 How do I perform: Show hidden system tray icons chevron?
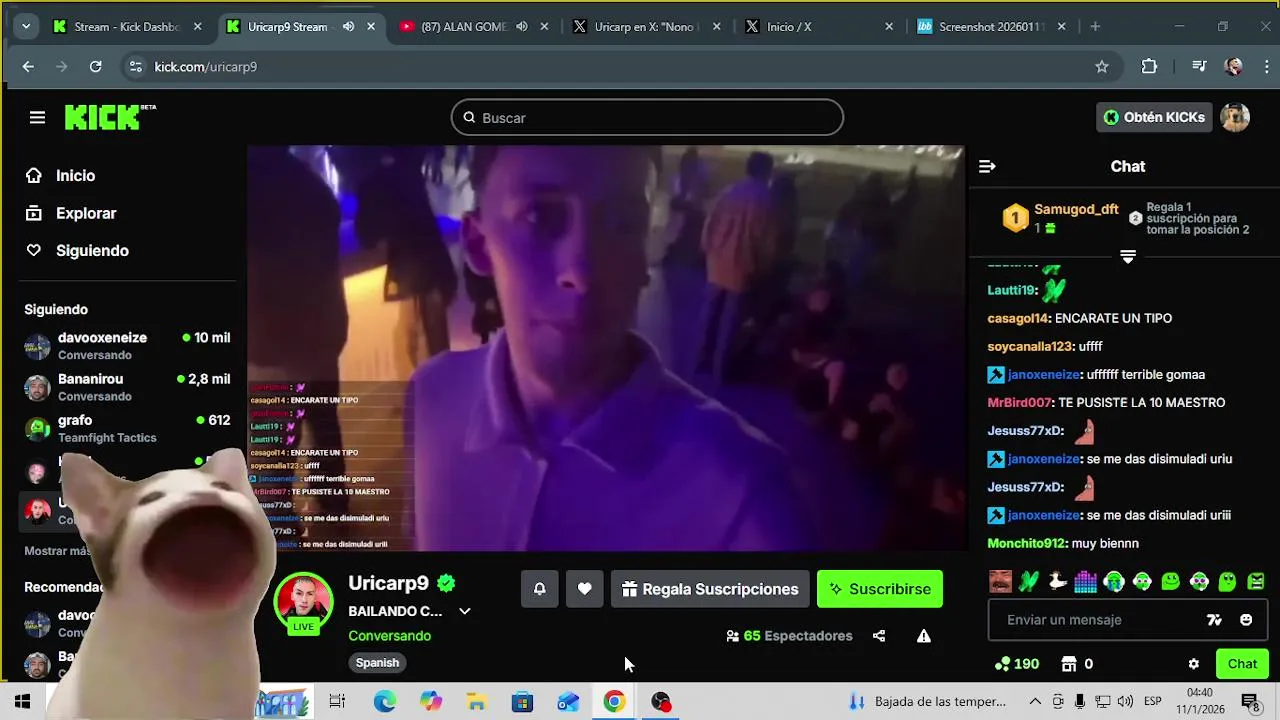pos(1035,702)
